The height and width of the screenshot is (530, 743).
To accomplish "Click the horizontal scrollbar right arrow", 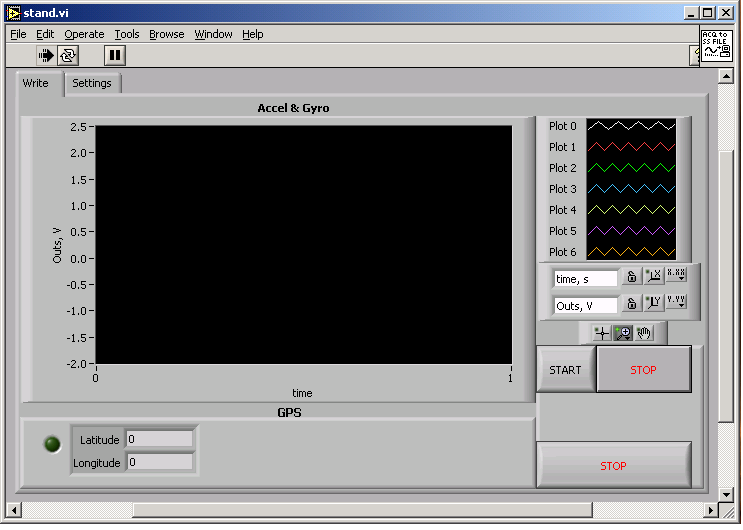I will 710,511.
